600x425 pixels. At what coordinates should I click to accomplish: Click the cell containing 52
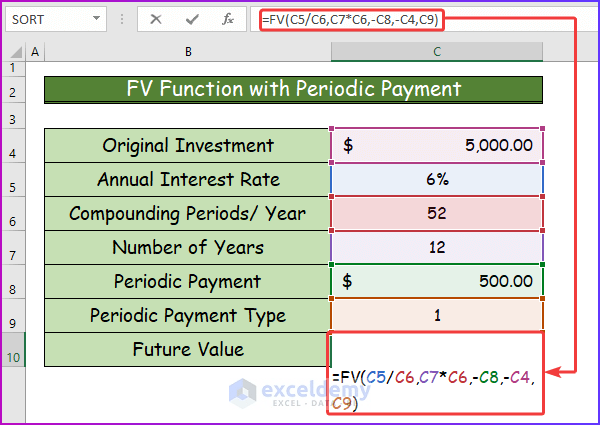click(437, 213)
